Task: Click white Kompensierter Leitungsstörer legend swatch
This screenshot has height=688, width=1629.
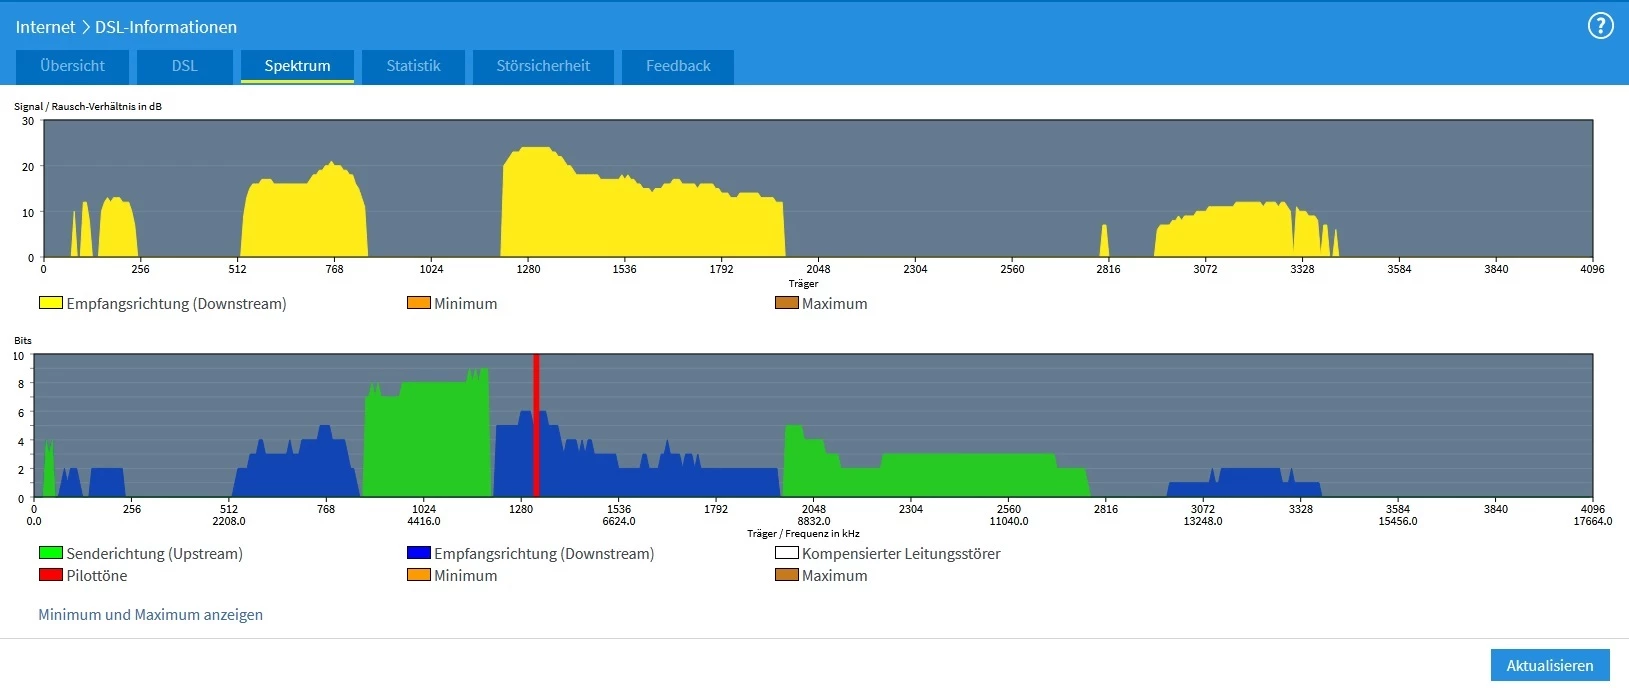Action: click(786, 553)
